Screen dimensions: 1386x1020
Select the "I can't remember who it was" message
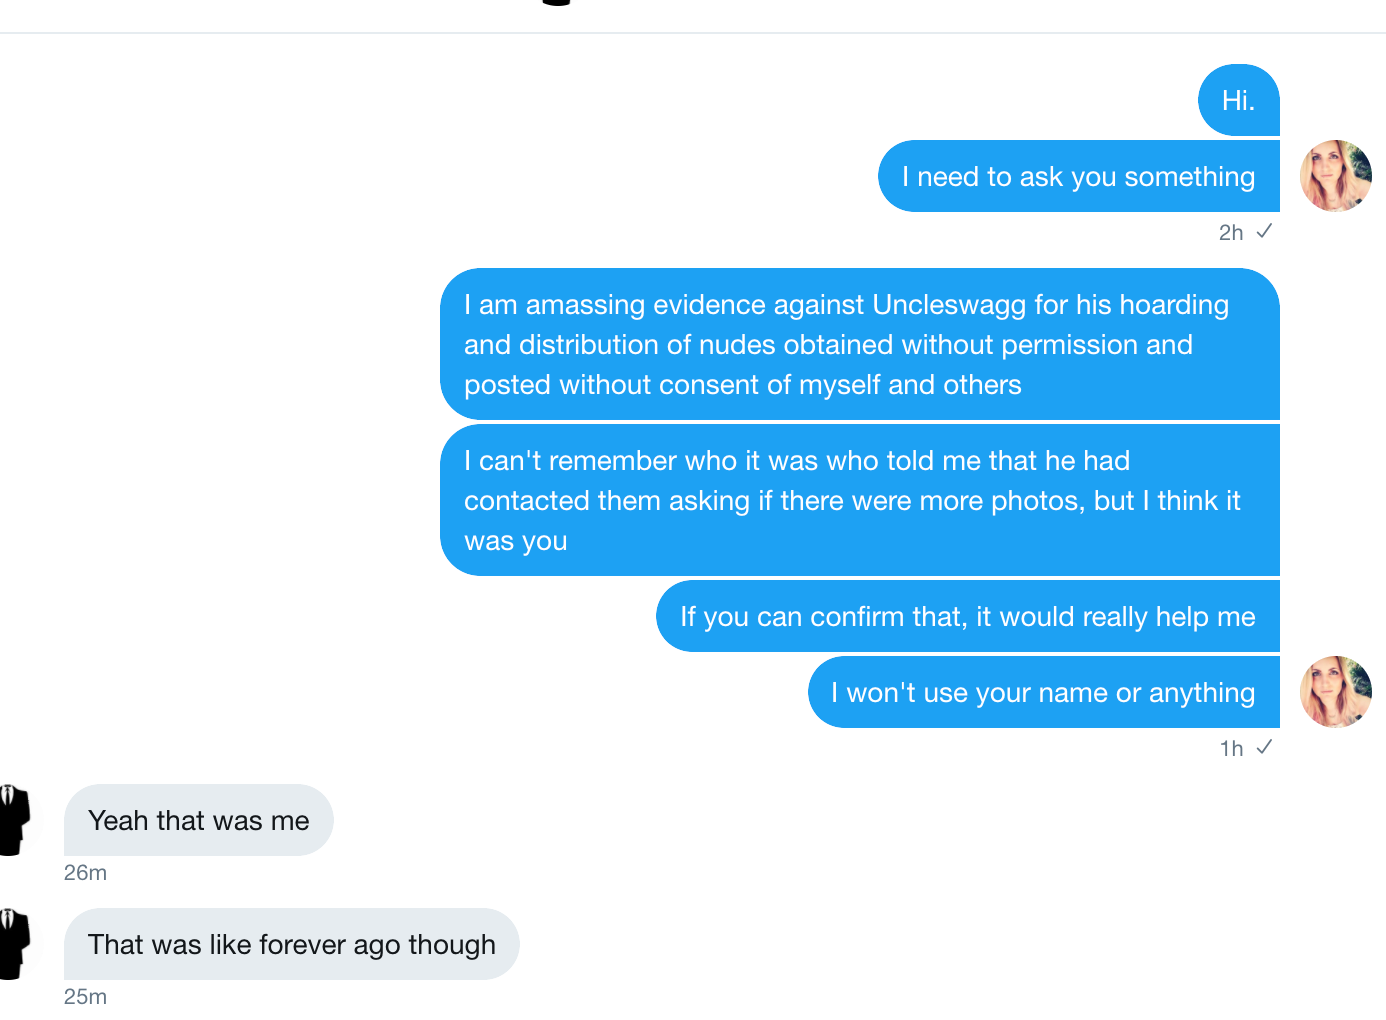[x=858, y=500]
